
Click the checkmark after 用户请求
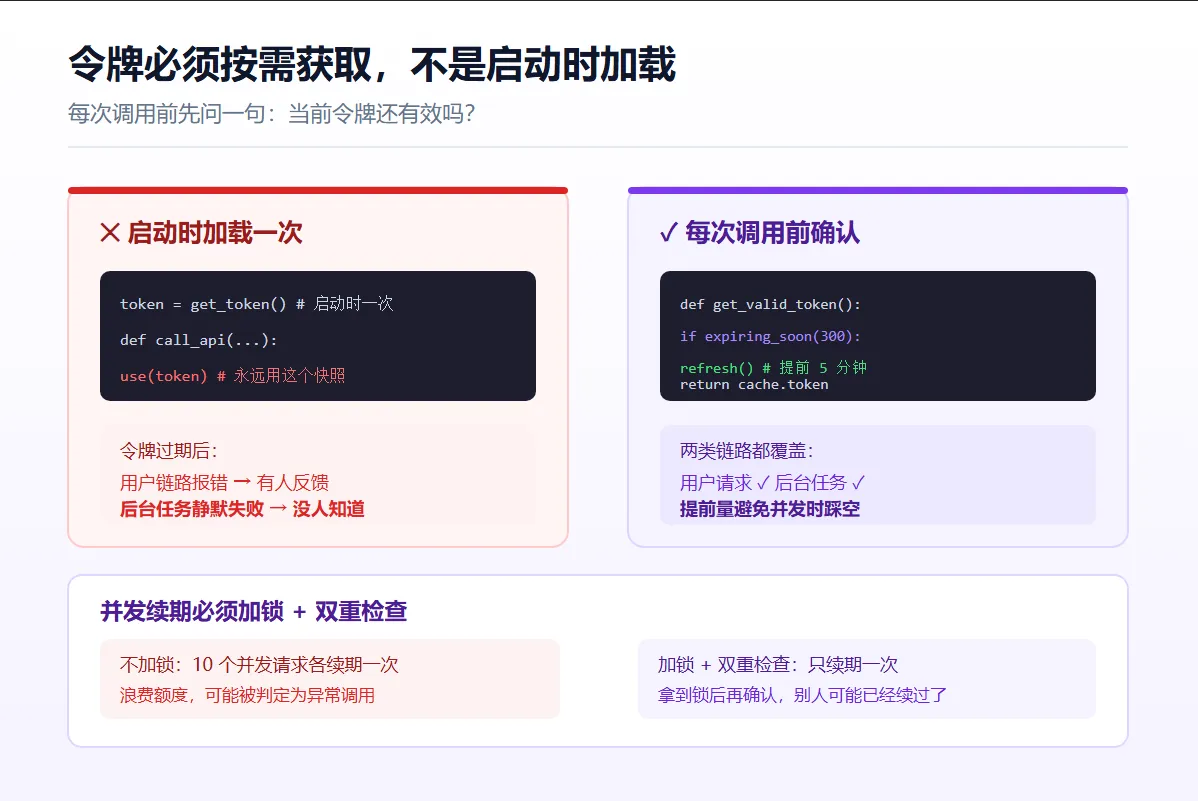763,483
